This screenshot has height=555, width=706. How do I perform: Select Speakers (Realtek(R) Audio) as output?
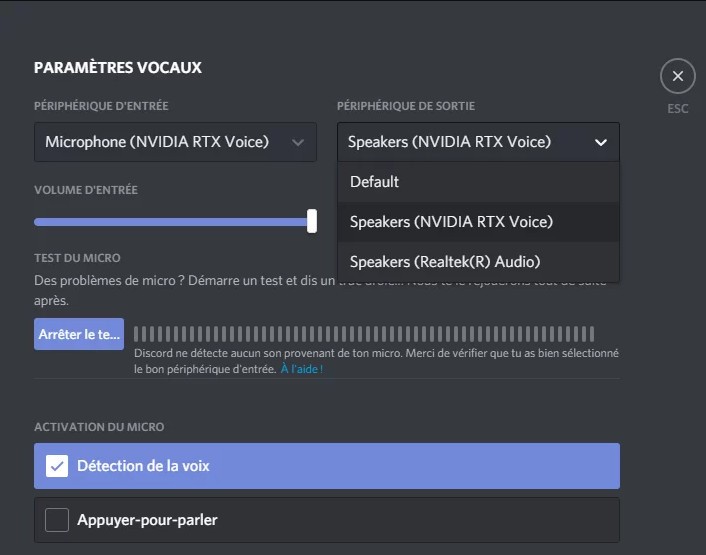coord(445,262)
